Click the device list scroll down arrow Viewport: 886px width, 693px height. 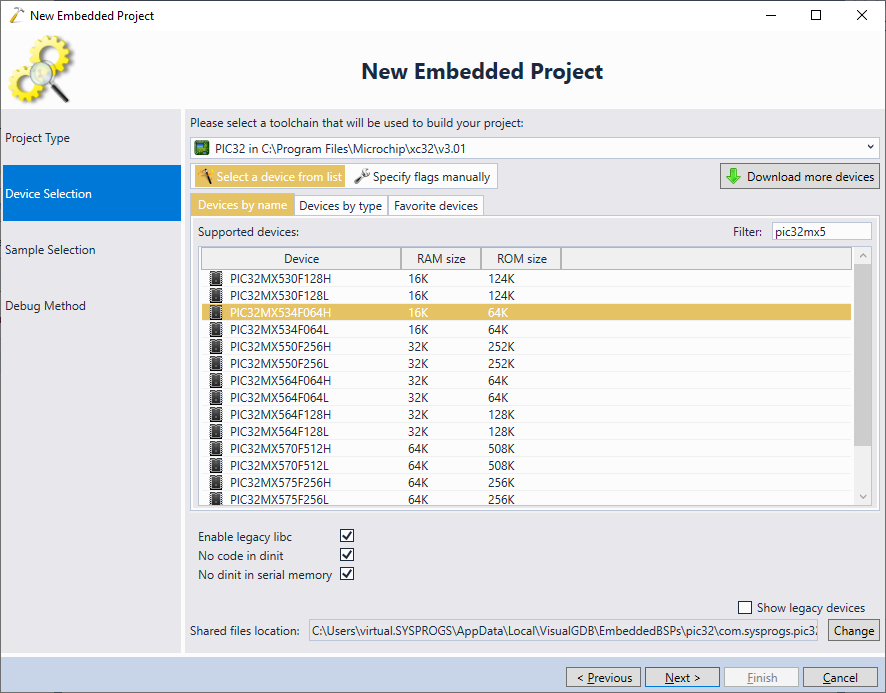[862, 496]
